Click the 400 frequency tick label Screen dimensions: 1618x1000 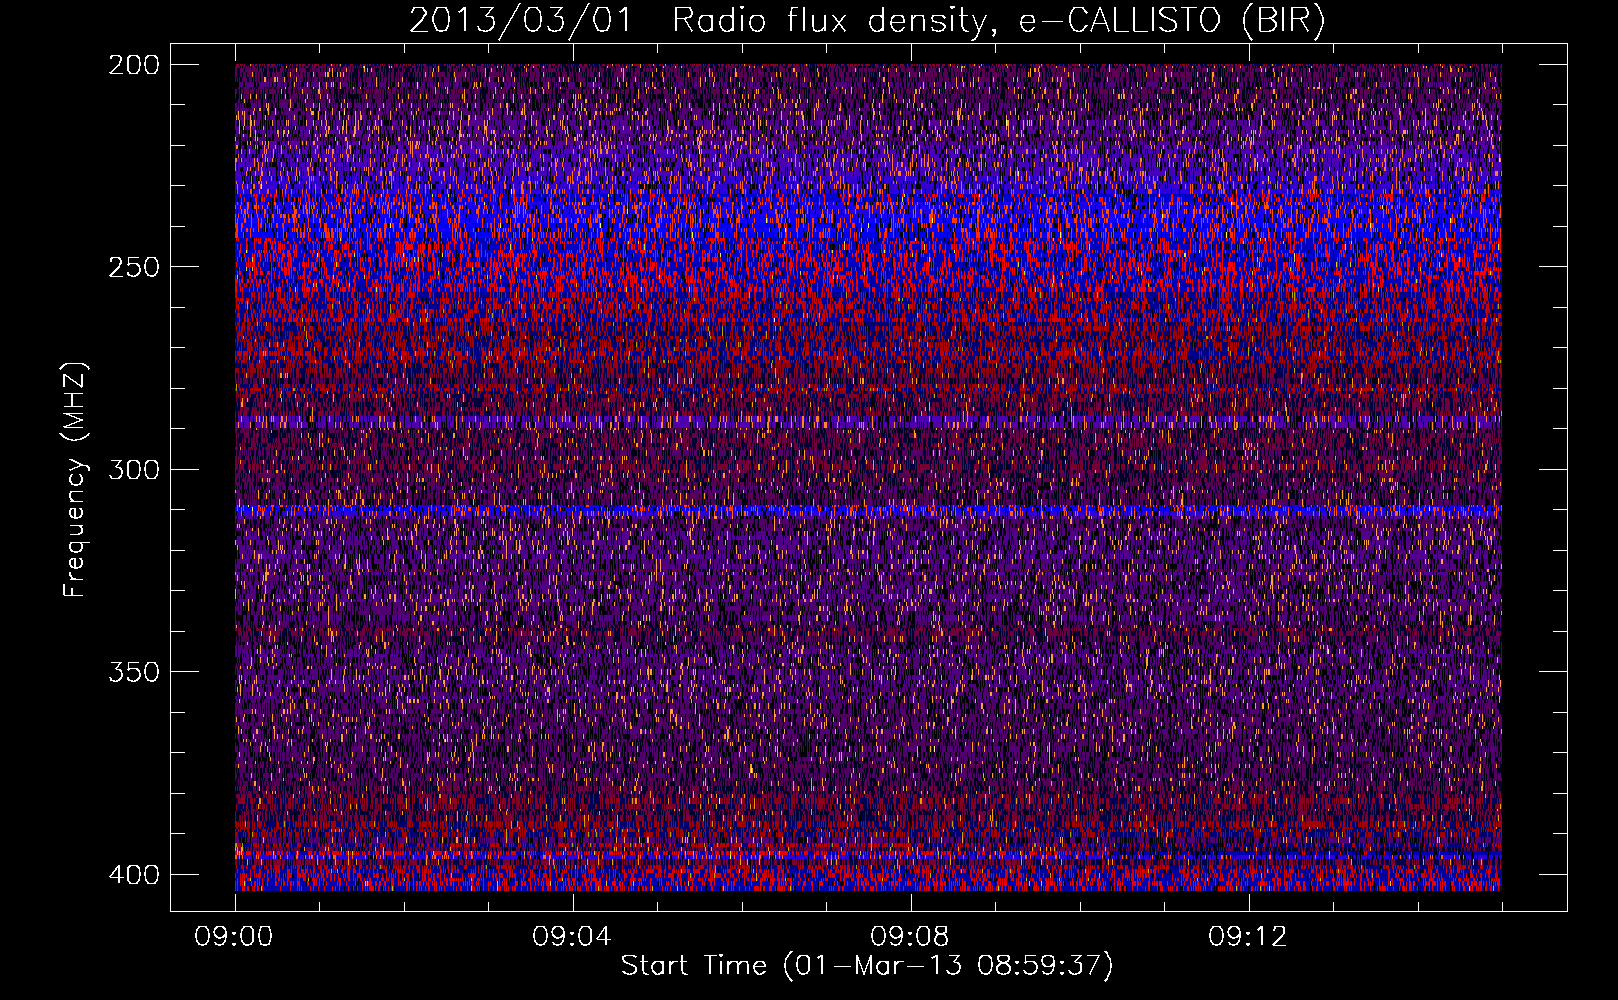click(x=133, y=874)
